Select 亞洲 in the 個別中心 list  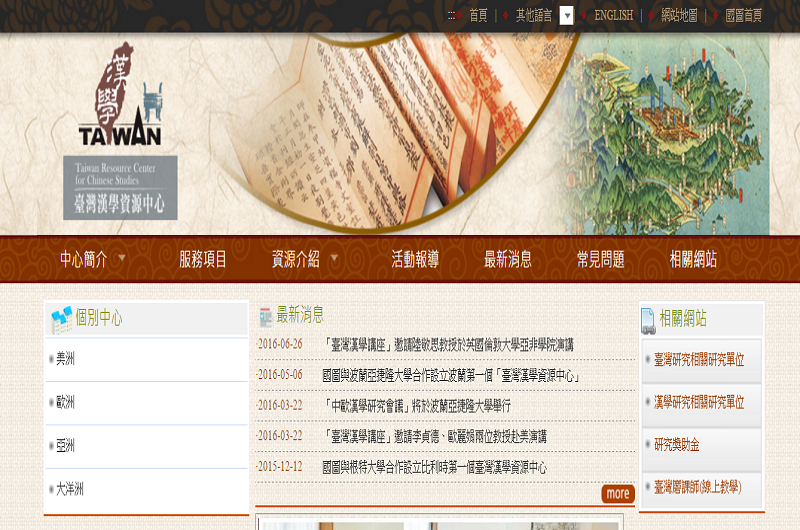[x=65, y=446]
